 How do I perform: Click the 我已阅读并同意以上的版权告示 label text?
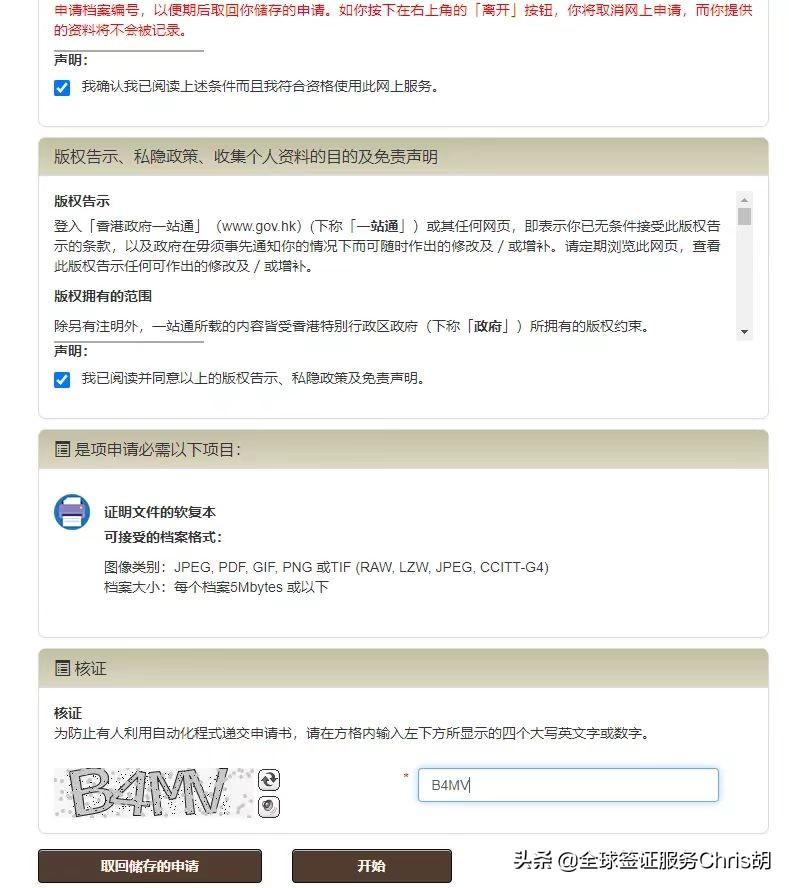point(253,378)
